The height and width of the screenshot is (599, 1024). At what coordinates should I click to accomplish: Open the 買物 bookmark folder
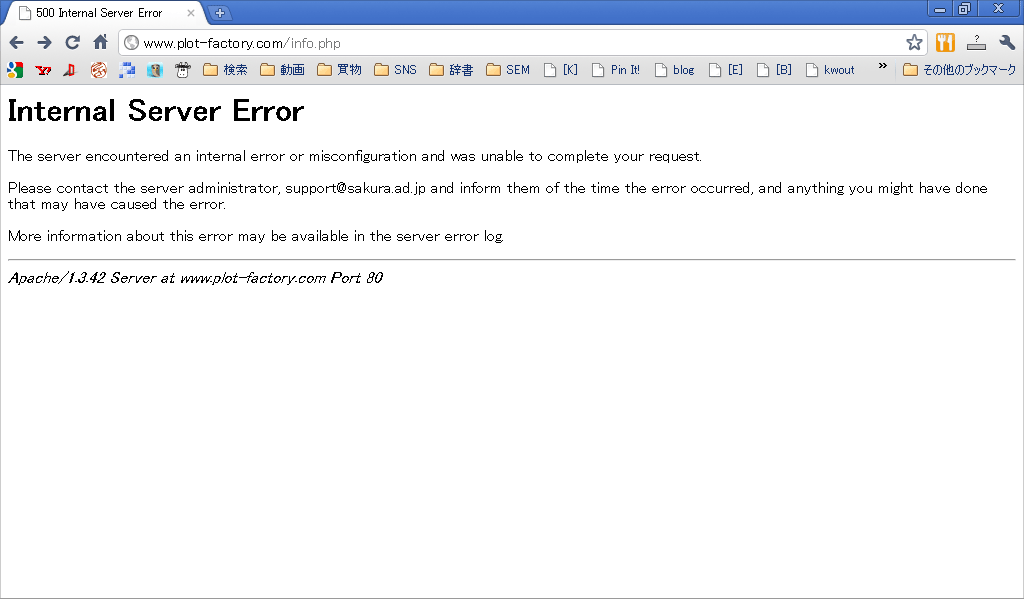339,70
